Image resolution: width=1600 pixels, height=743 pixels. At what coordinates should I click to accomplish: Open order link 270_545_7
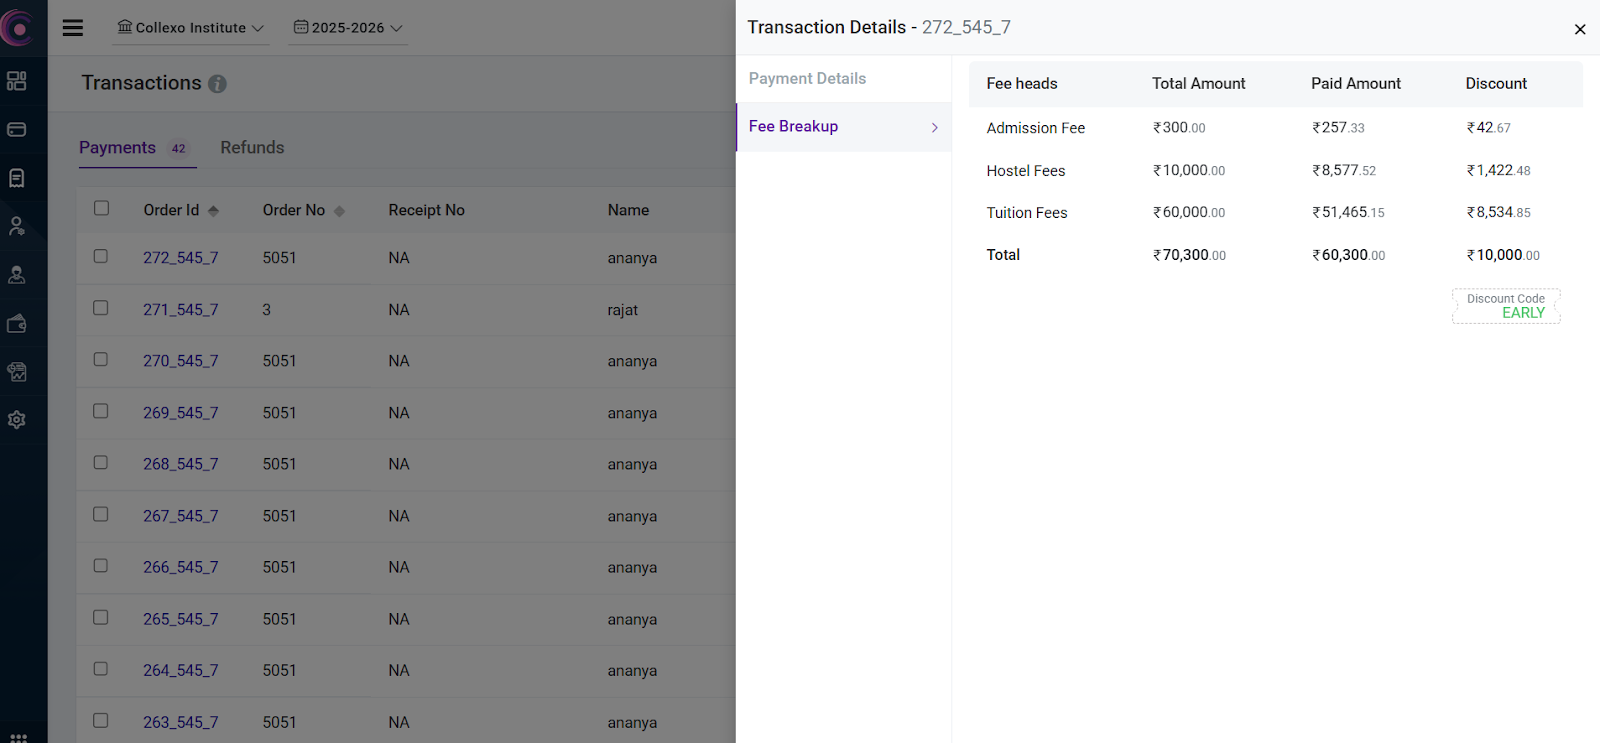tap(180, 361)
